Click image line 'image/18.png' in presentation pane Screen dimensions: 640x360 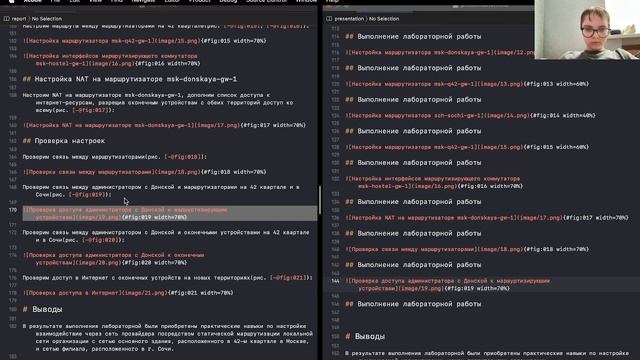tap(467, 249)
